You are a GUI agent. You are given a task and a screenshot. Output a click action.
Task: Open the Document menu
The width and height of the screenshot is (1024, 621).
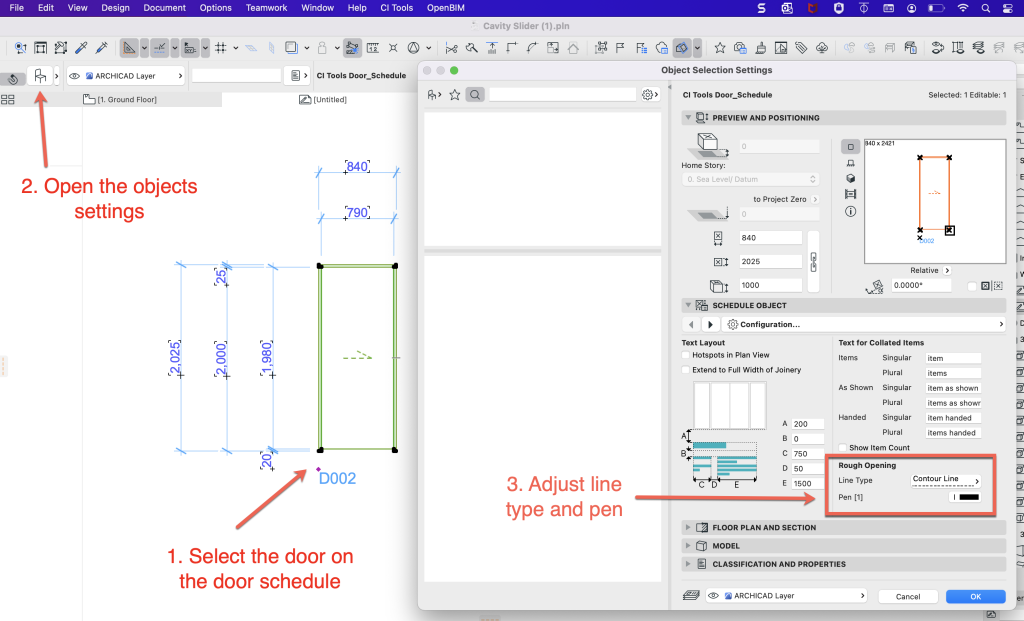coord(165,8)
